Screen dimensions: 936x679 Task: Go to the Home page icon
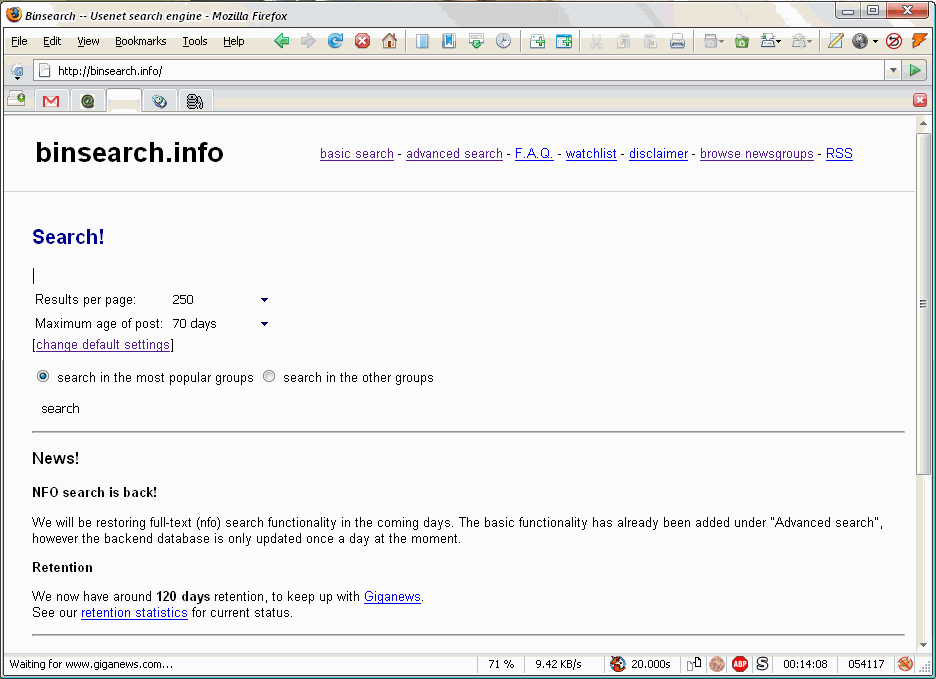(389, 41)
